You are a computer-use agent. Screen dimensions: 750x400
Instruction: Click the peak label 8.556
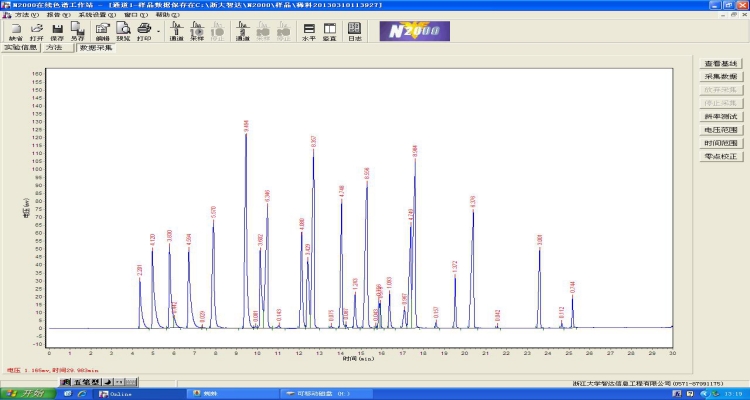(367, 174)
